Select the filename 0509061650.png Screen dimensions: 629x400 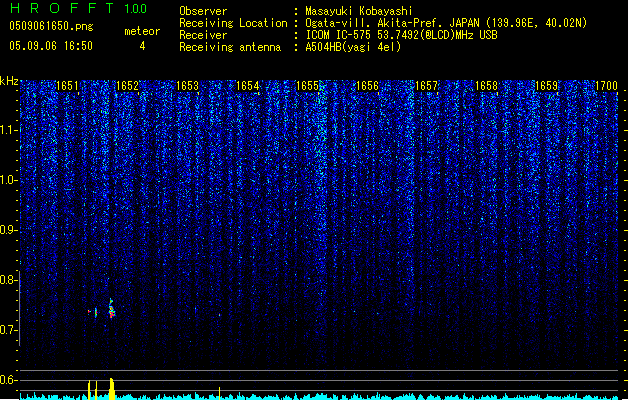pyautogui.click(x=51, y=26)
